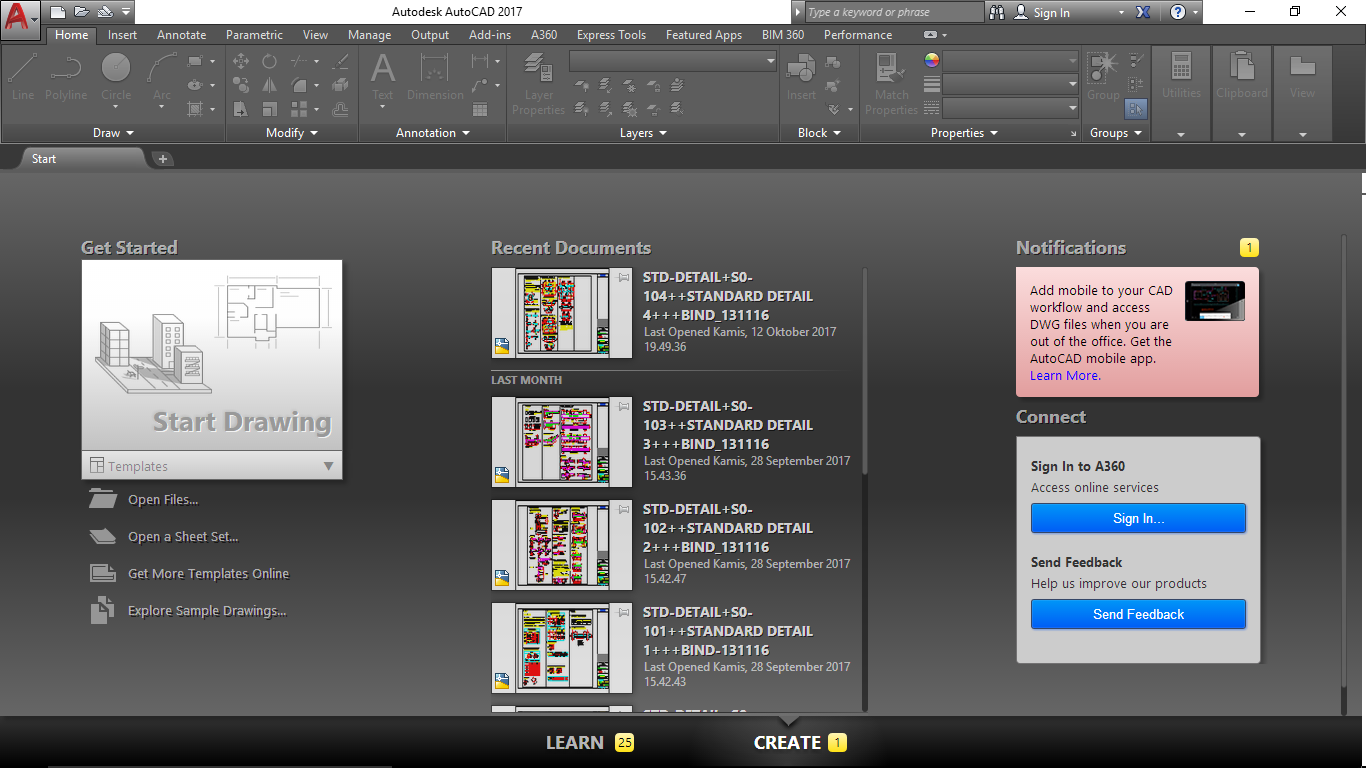Click the Sign In button for A360
The height and width of the screenshot is (768, 1366).
pos(1138,518)
